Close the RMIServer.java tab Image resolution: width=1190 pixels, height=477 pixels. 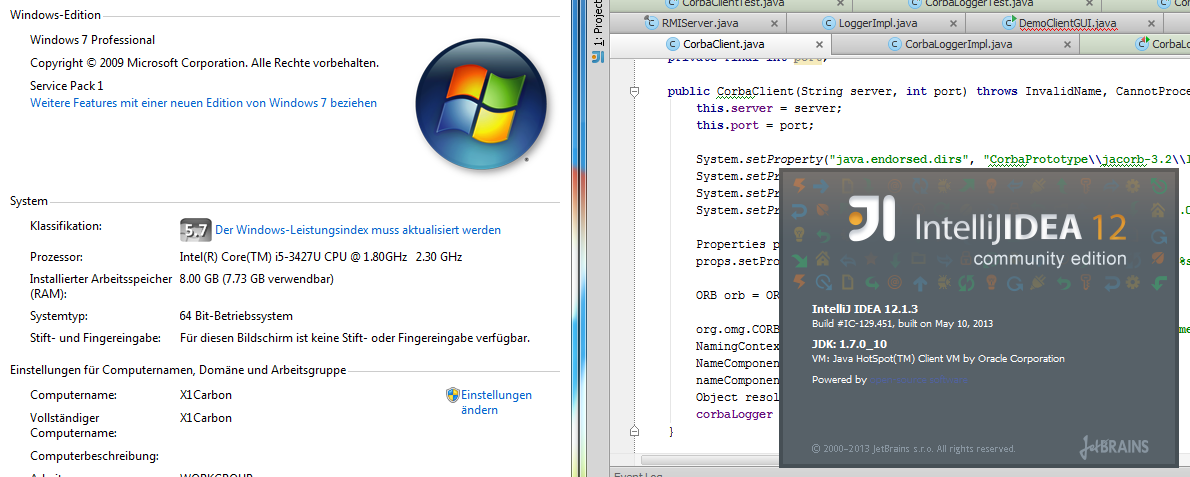pyautogui.click(x=776, y=24)
